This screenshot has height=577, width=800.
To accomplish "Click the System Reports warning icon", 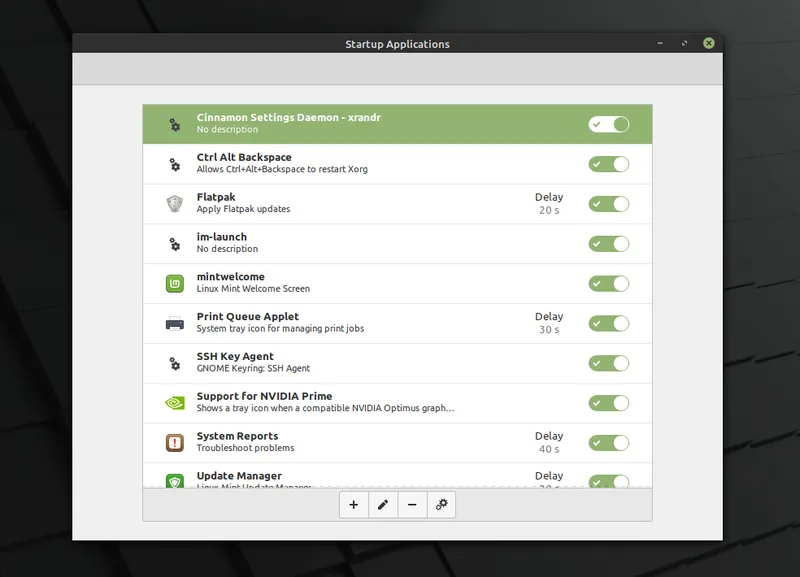I will tap(174, 443).
